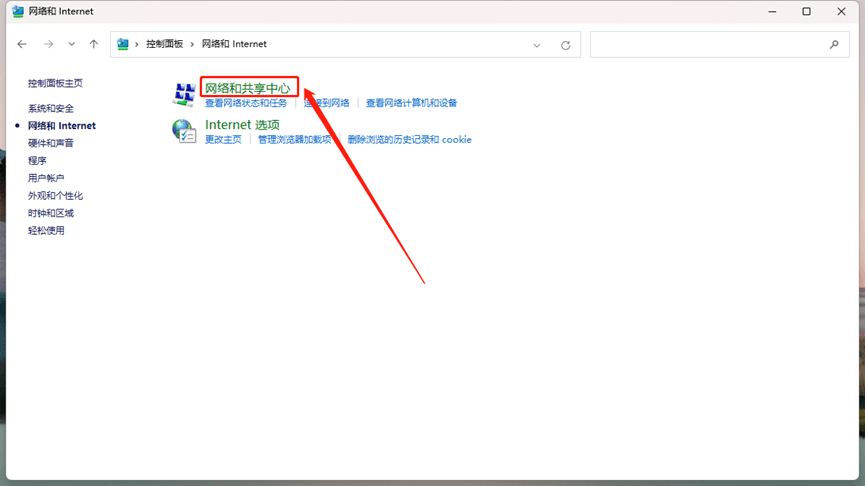
Task: Select 控制面板 breadcrumb in address bar
Action: [x=164, y=44]
